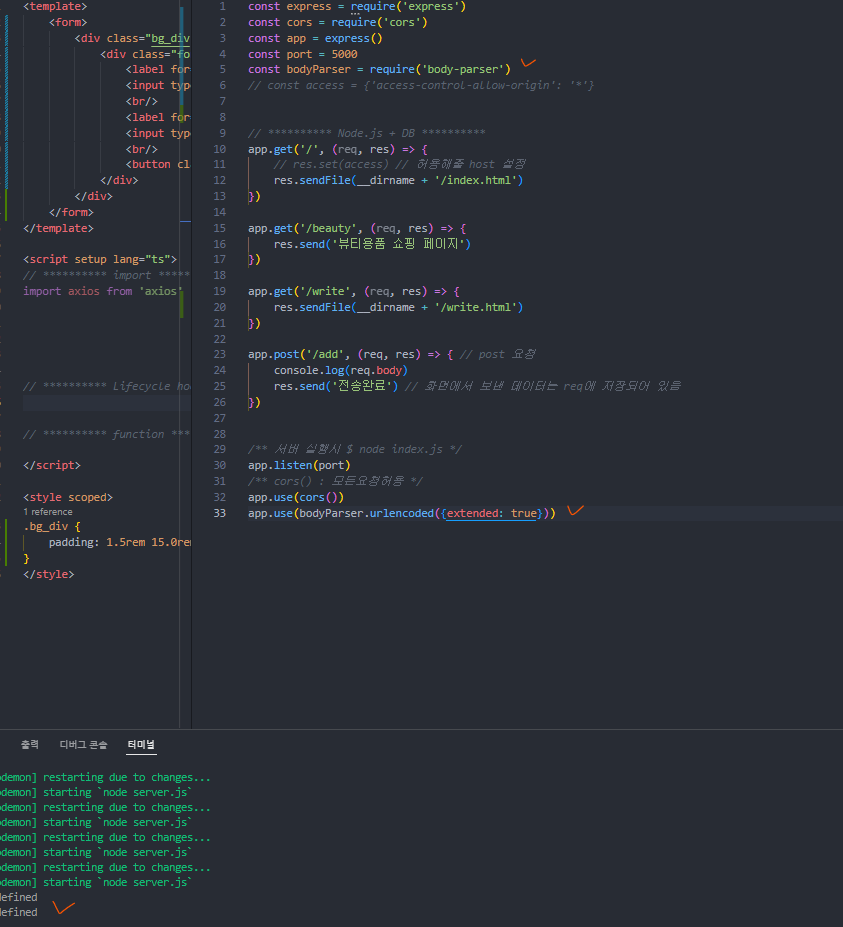Open the 디버그 콘솔 panel tab

pyautogui.click(x=83, y=744)
